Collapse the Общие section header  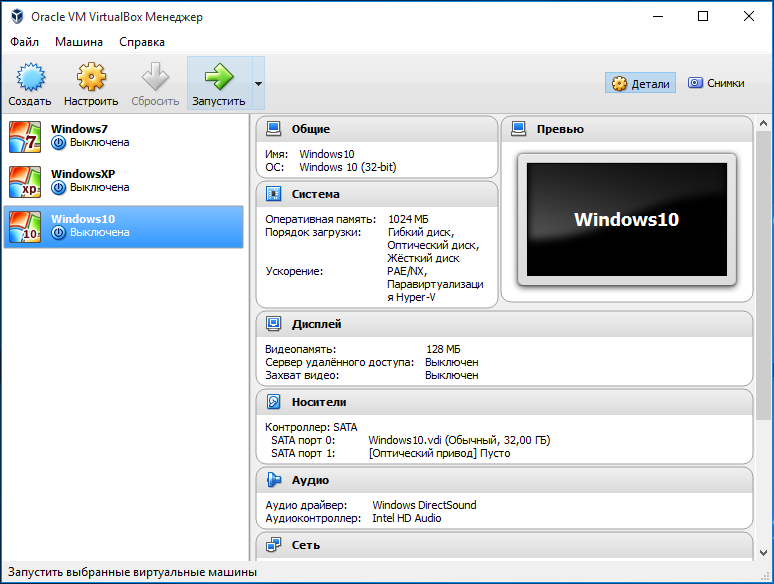pyautogui.click(x=377, y=129)
